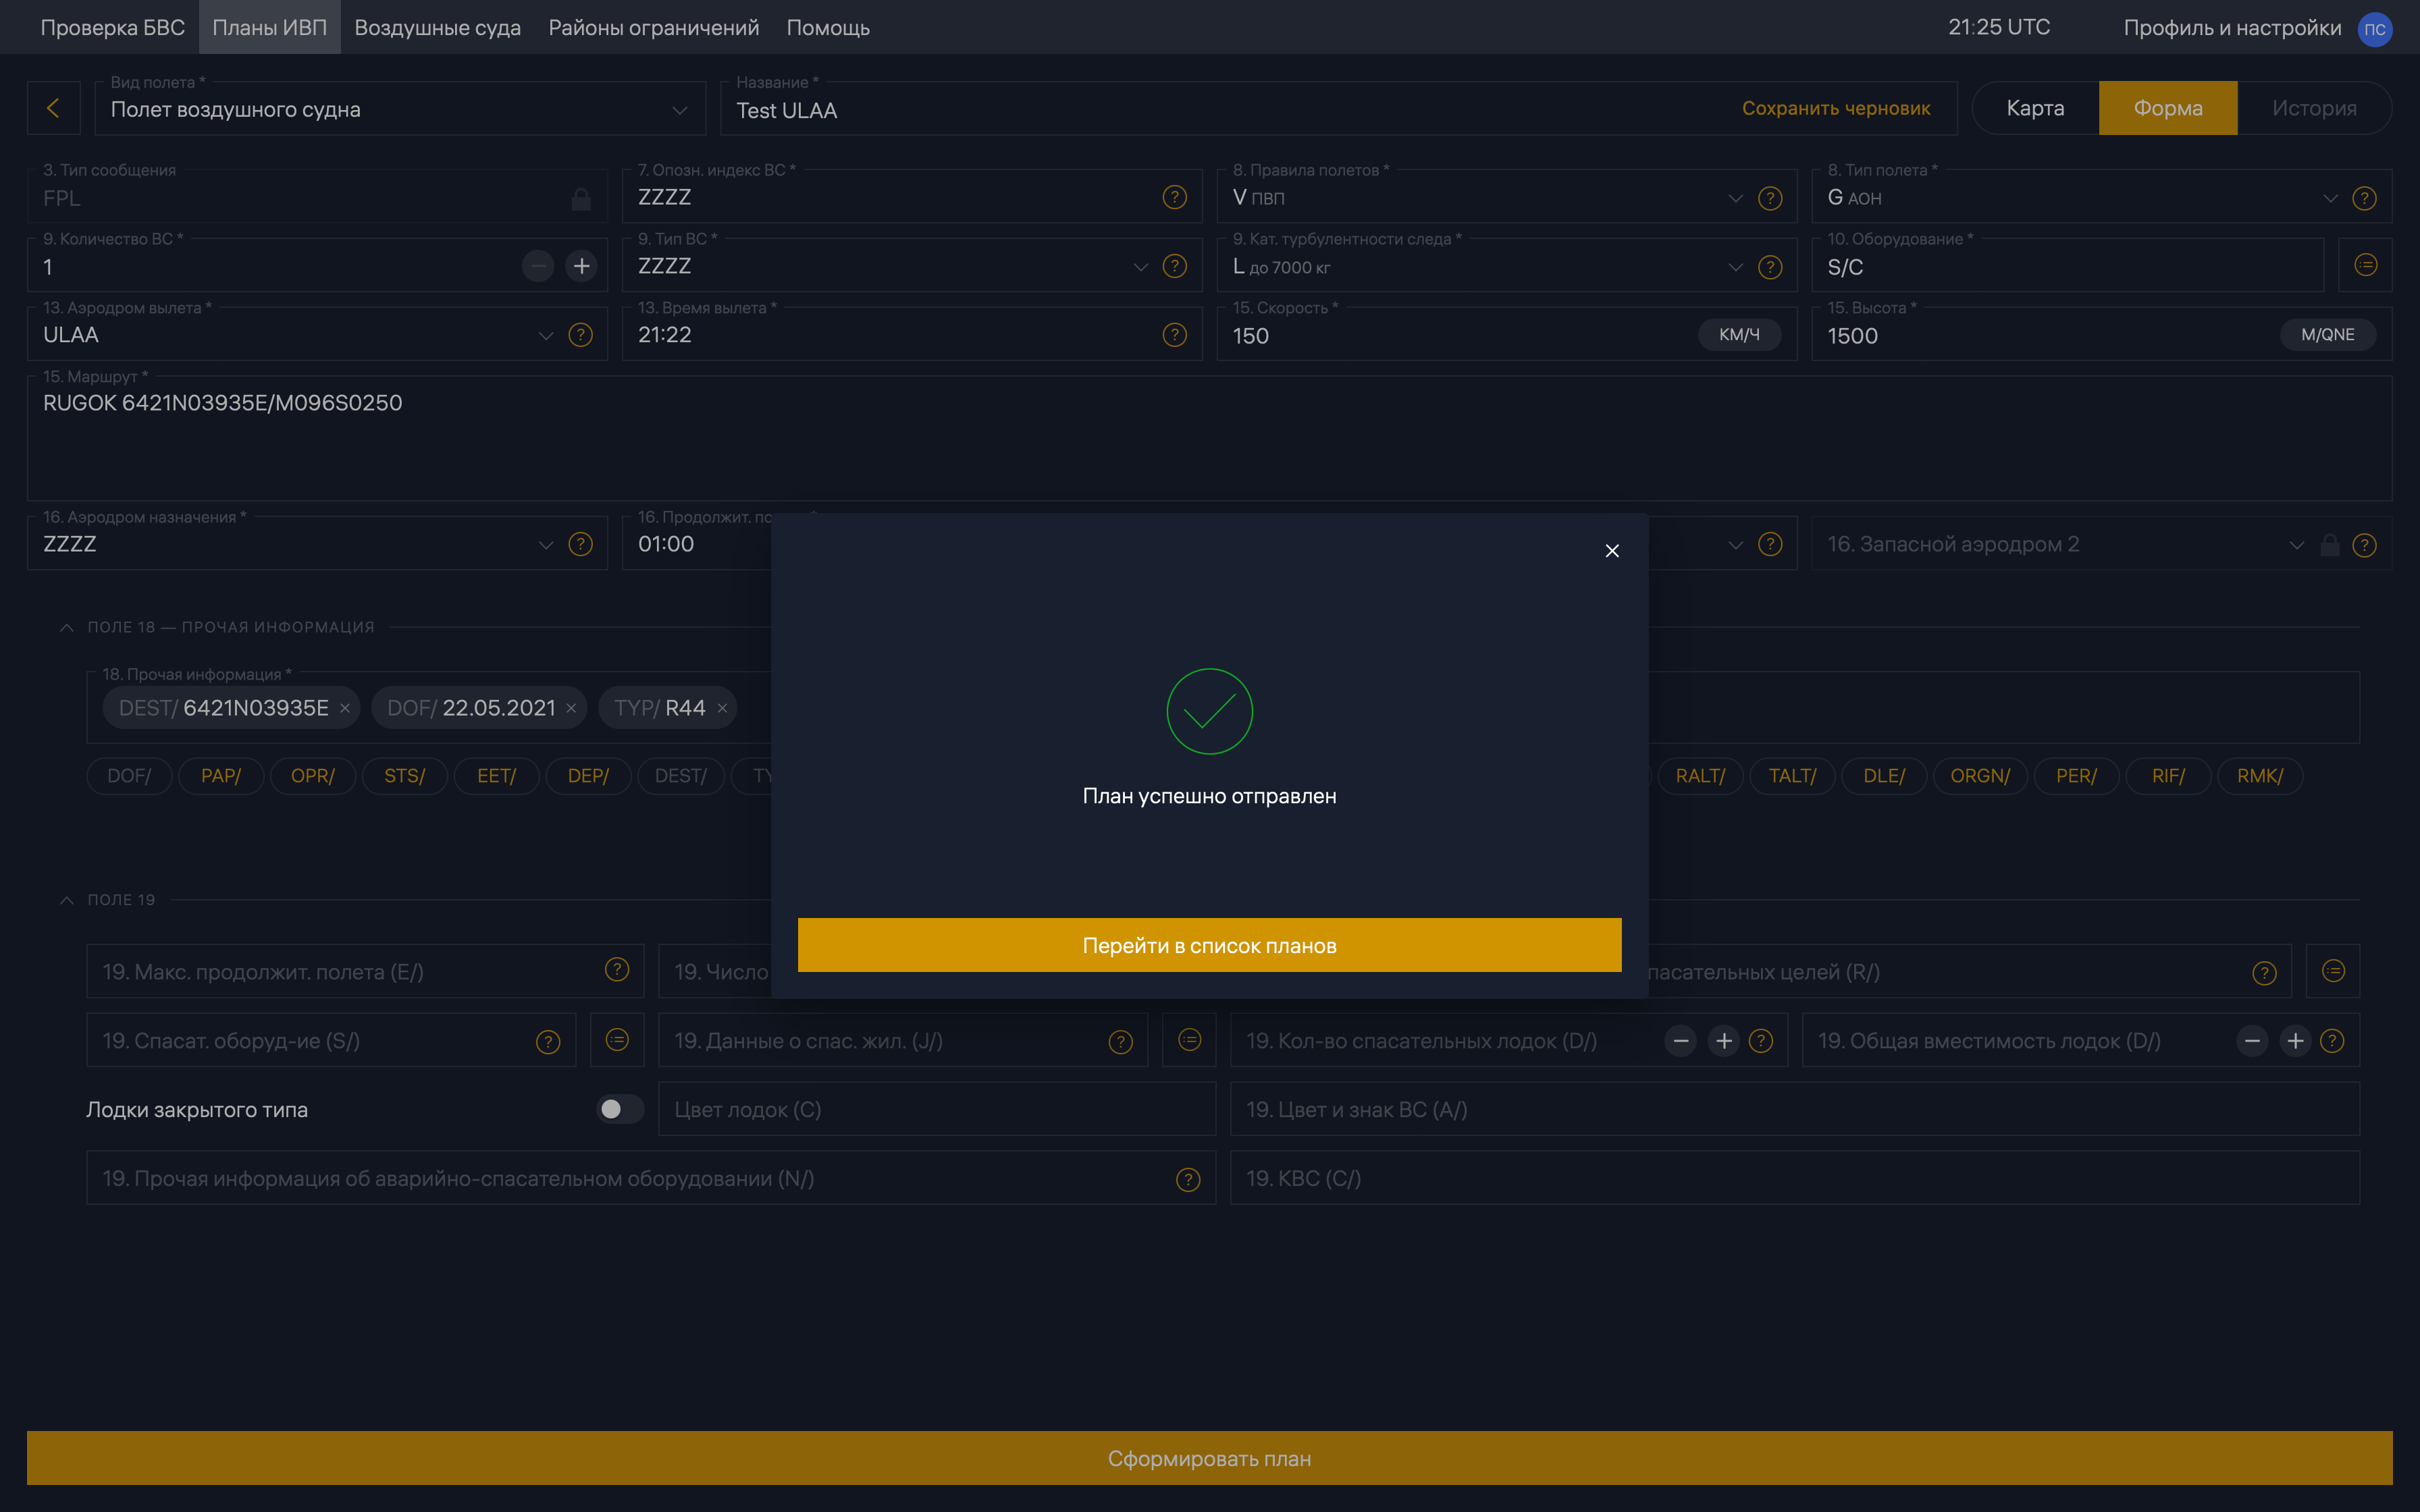Open list icon for rescue equipment S/

click(617, 1040)
